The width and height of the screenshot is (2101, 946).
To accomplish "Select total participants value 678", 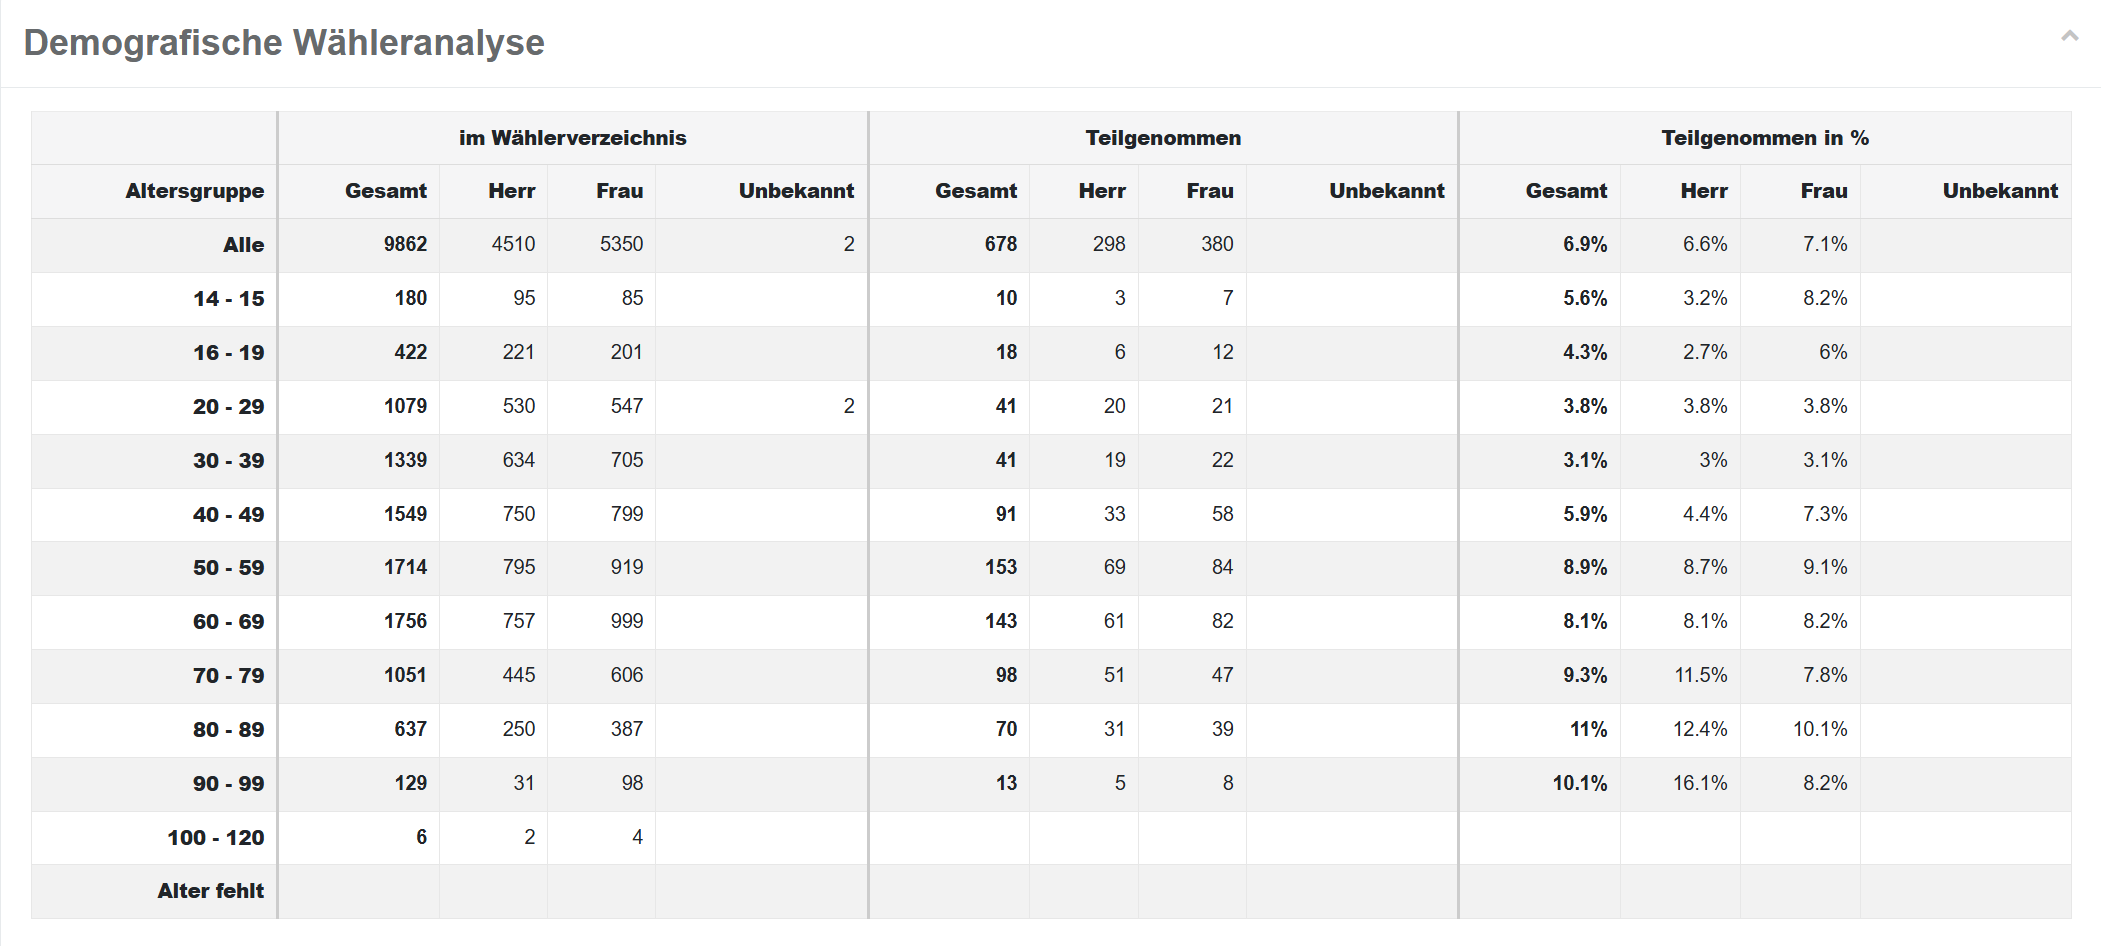I will click(x=1000, y=245).
